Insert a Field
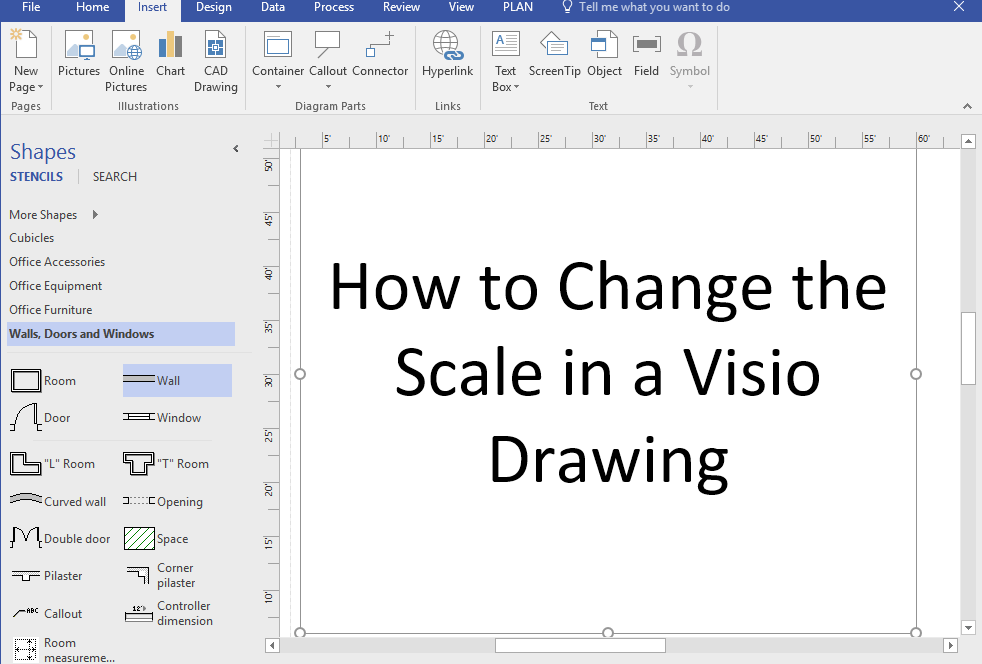The height and width of the screenshot is (664, 982). click(646, 55)
